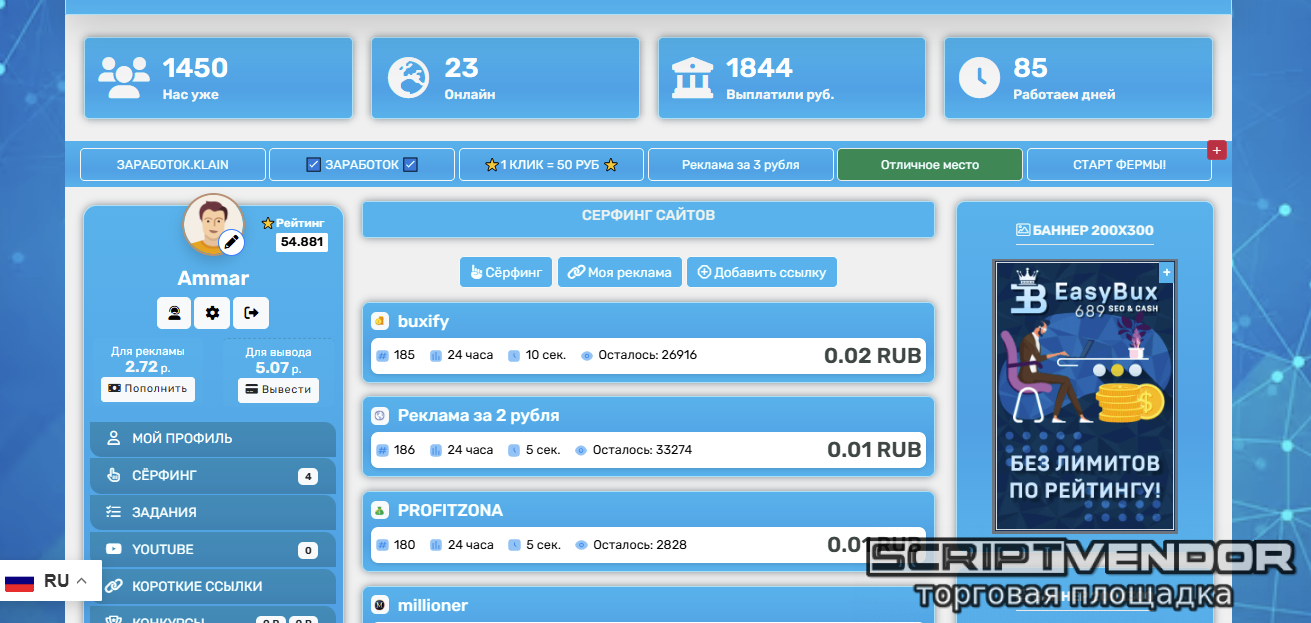This screenshot has height=623, width=1311.
Task: Click the СЕРФИНГ САЙТОВ heading
Action: 648,215
